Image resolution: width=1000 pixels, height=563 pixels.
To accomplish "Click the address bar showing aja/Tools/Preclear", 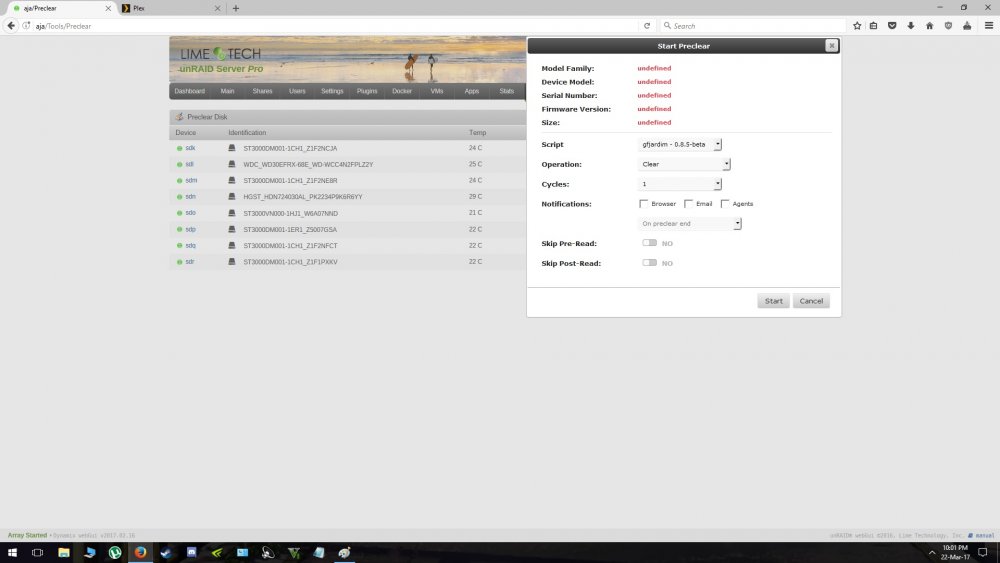I will 332,26.
